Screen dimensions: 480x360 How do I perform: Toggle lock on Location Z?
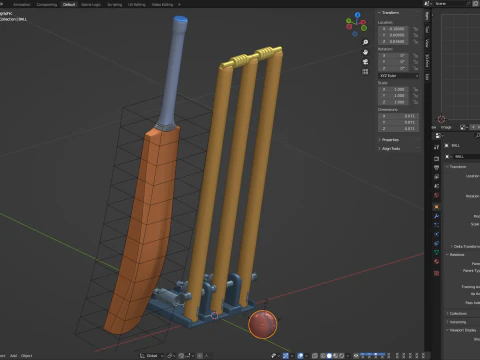(x=415, y=42)
